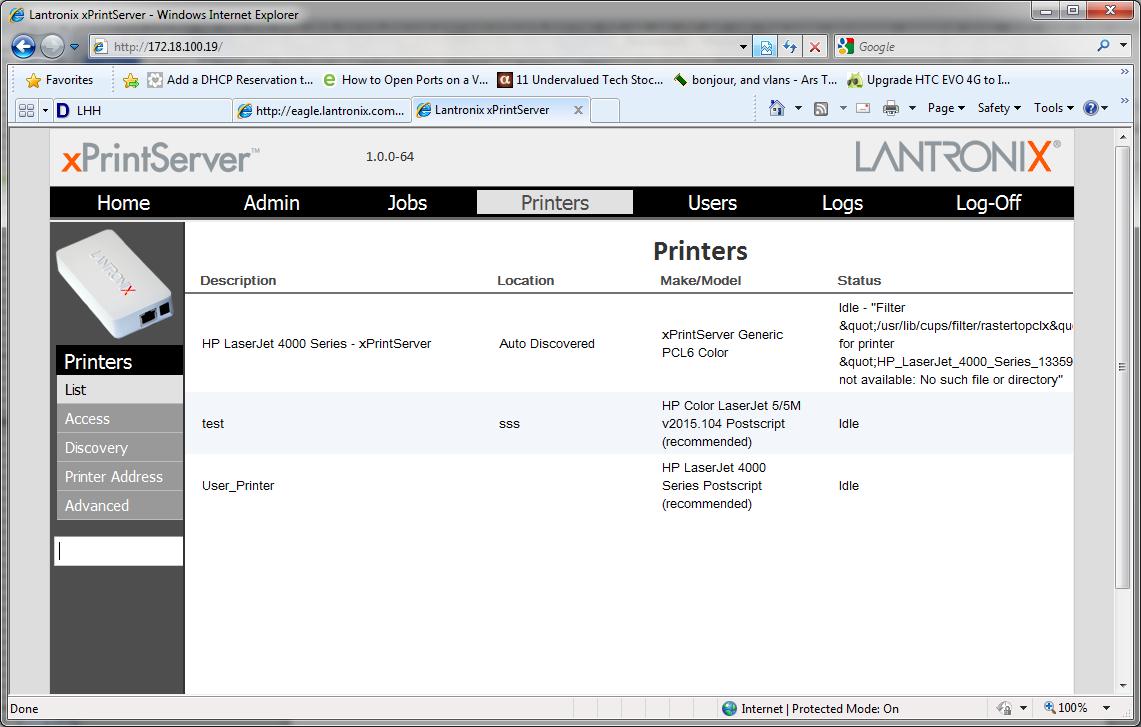This screenshot has width=1141, height=727.
Task: Expand the address bar history dropdown
Action: coord(743,47)
